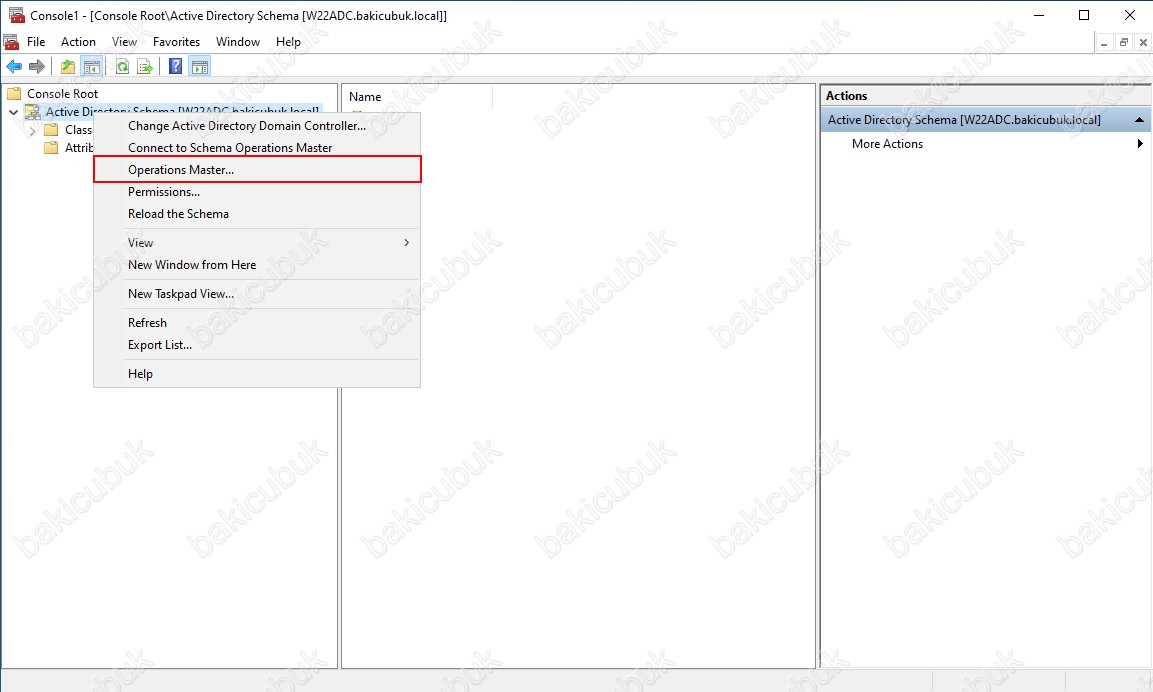This screenshot has height=692, width=1153.
Task: Click the blue Help question mark icon
Action: pyautogui.click(x=176, y=66)
